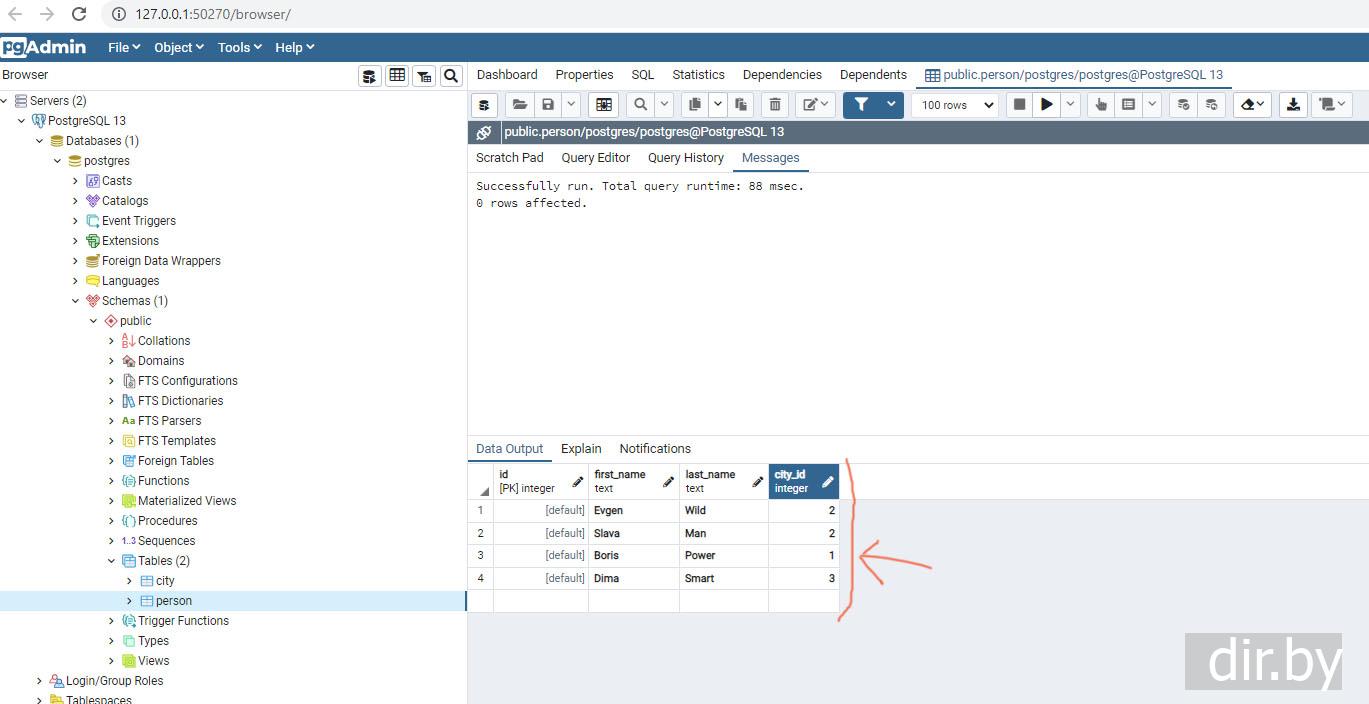Click the Download results as CSV icon
The image size is (1369, 704).
point(1293,105)
